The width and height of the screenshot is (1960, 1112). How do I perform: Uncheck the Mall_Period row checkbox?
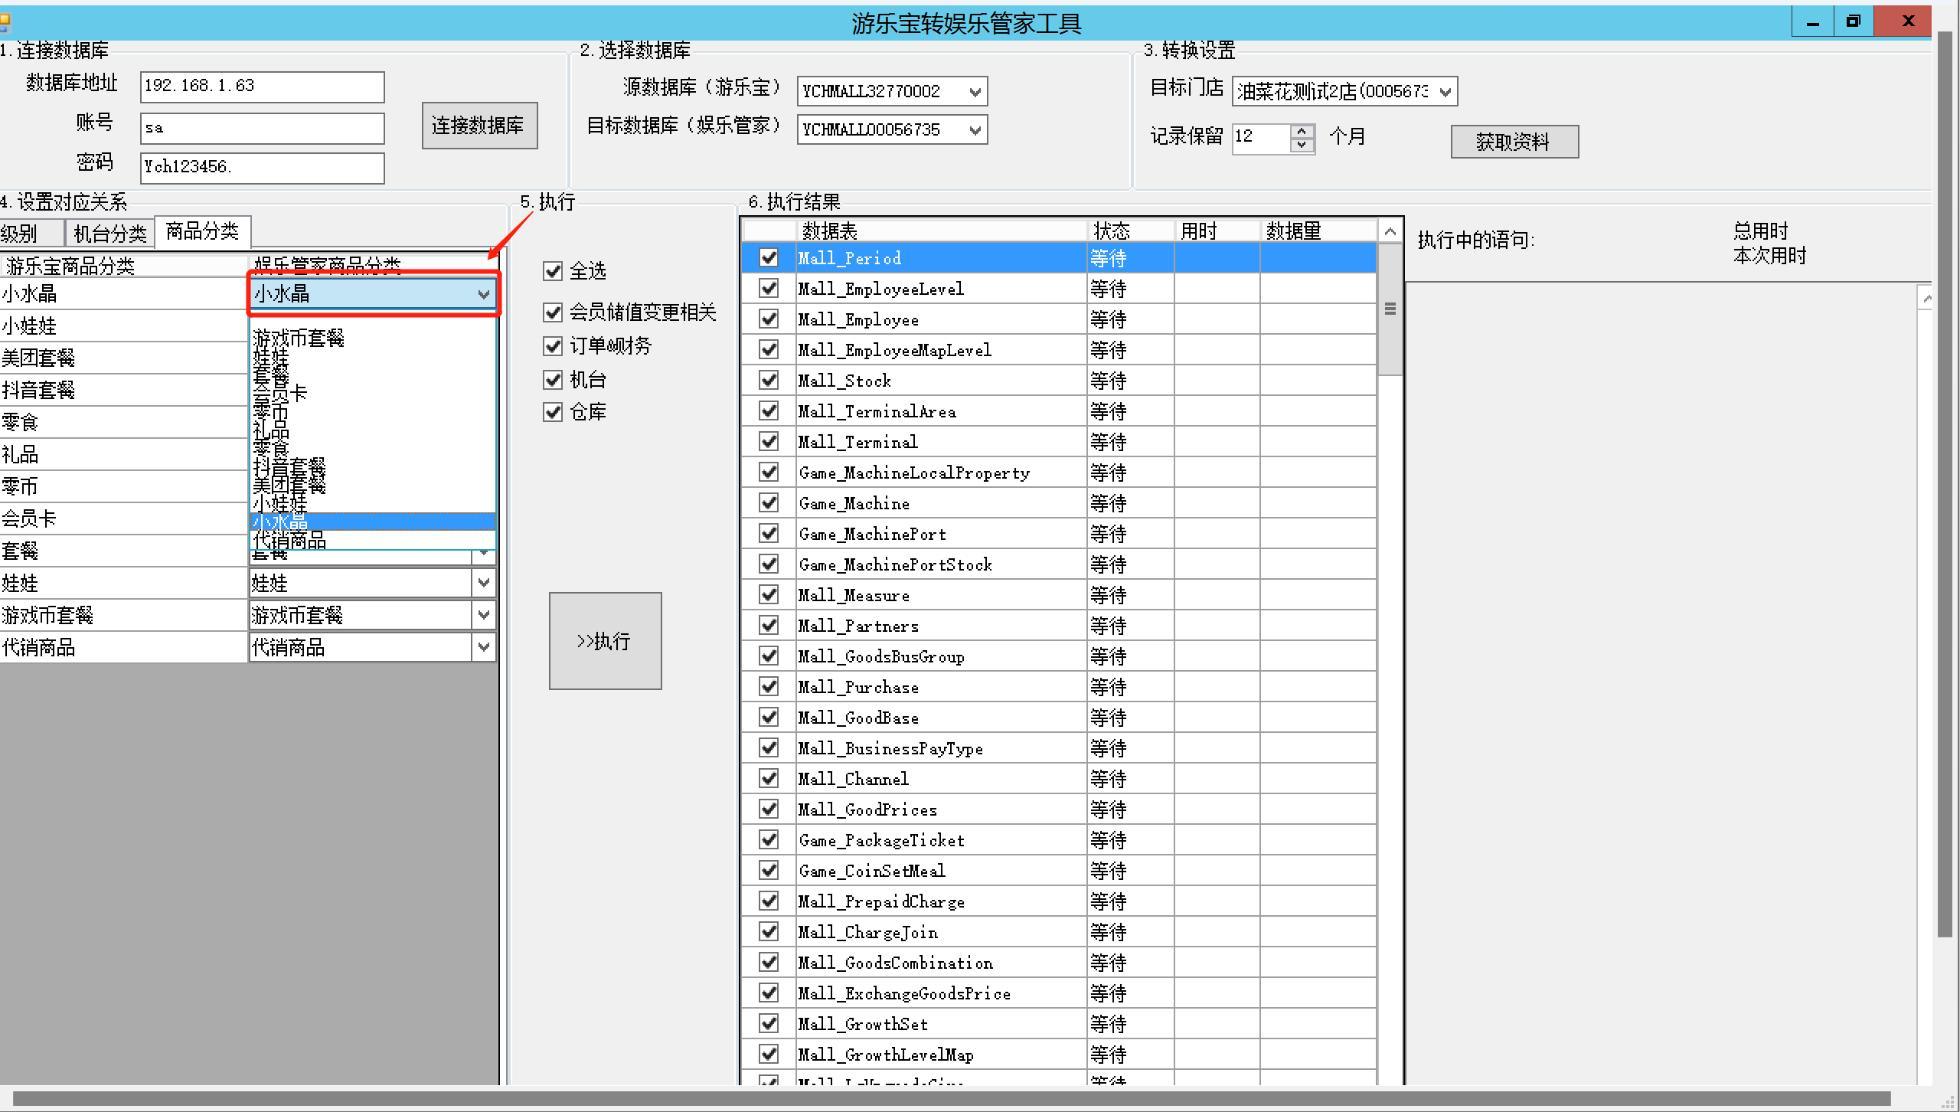(768, 258)
